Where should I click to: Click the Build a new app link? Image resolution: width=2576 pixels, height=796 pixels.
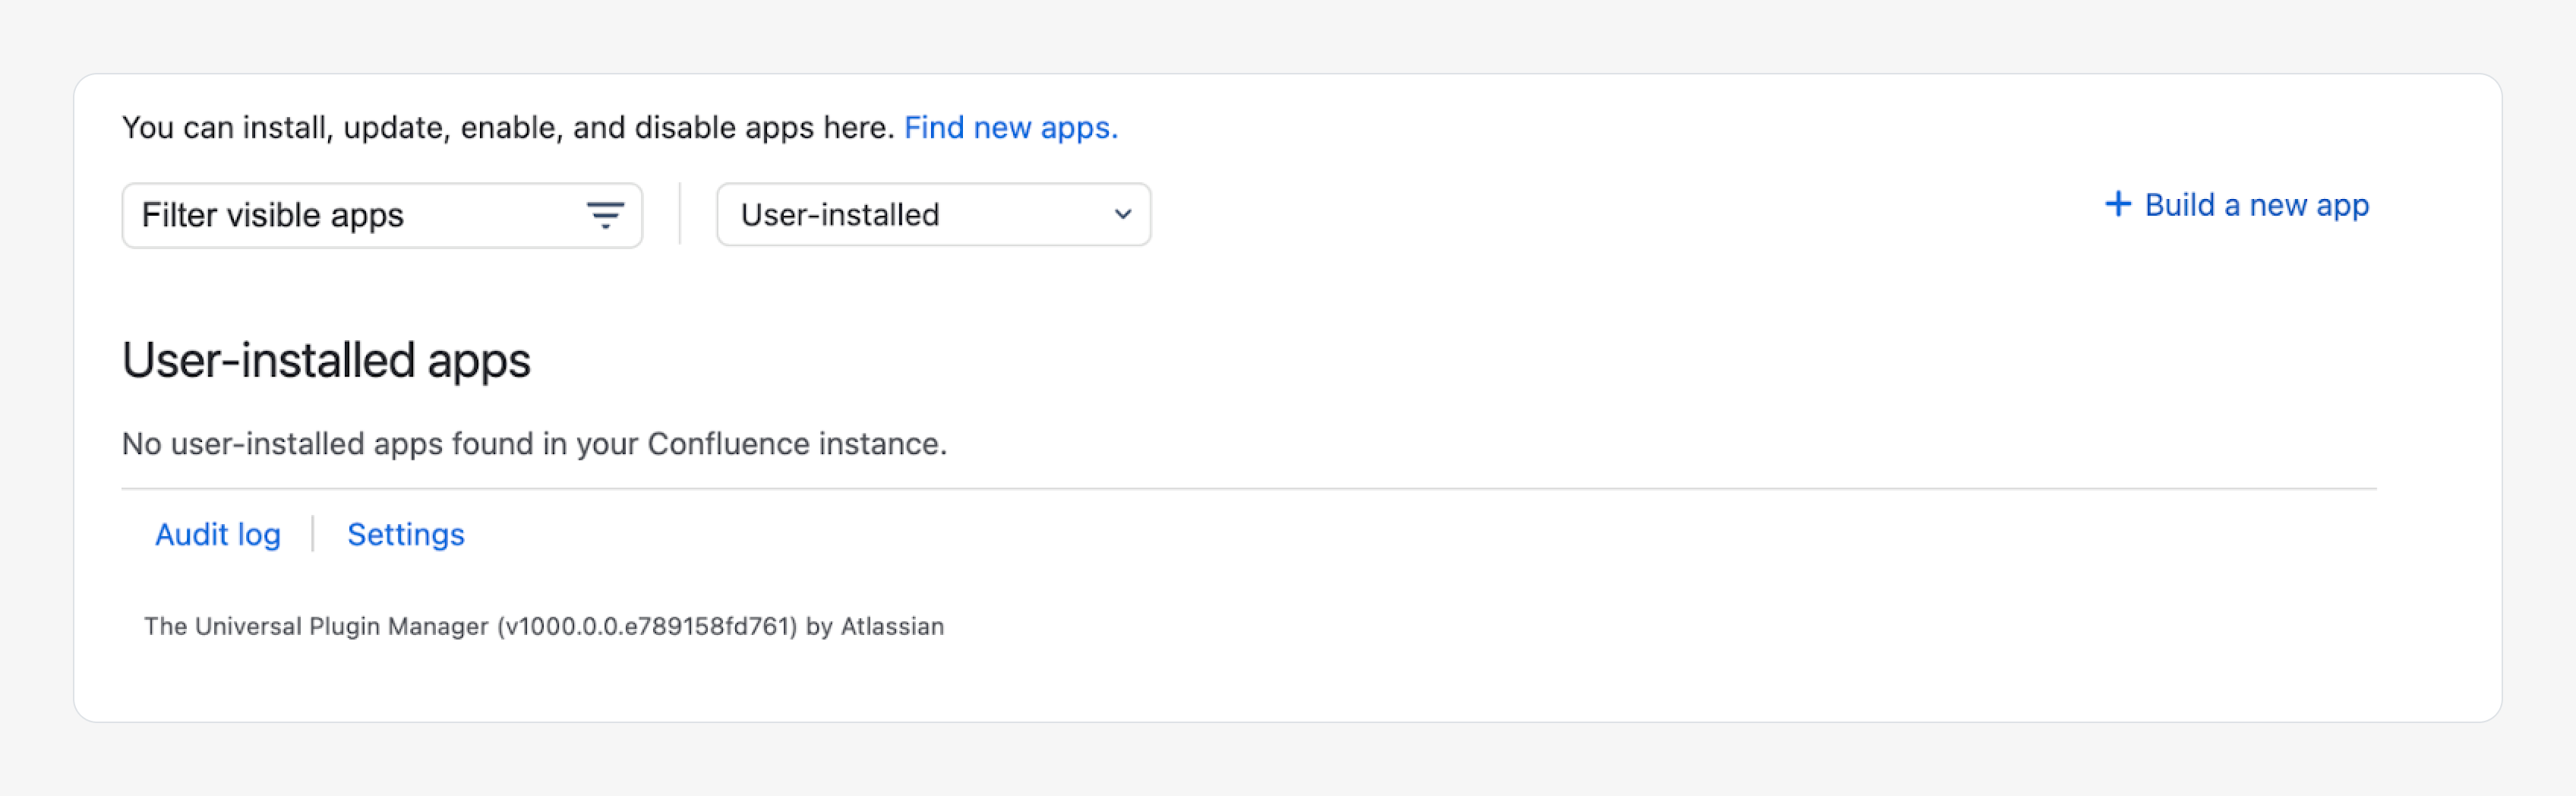tap(2256, 205)
